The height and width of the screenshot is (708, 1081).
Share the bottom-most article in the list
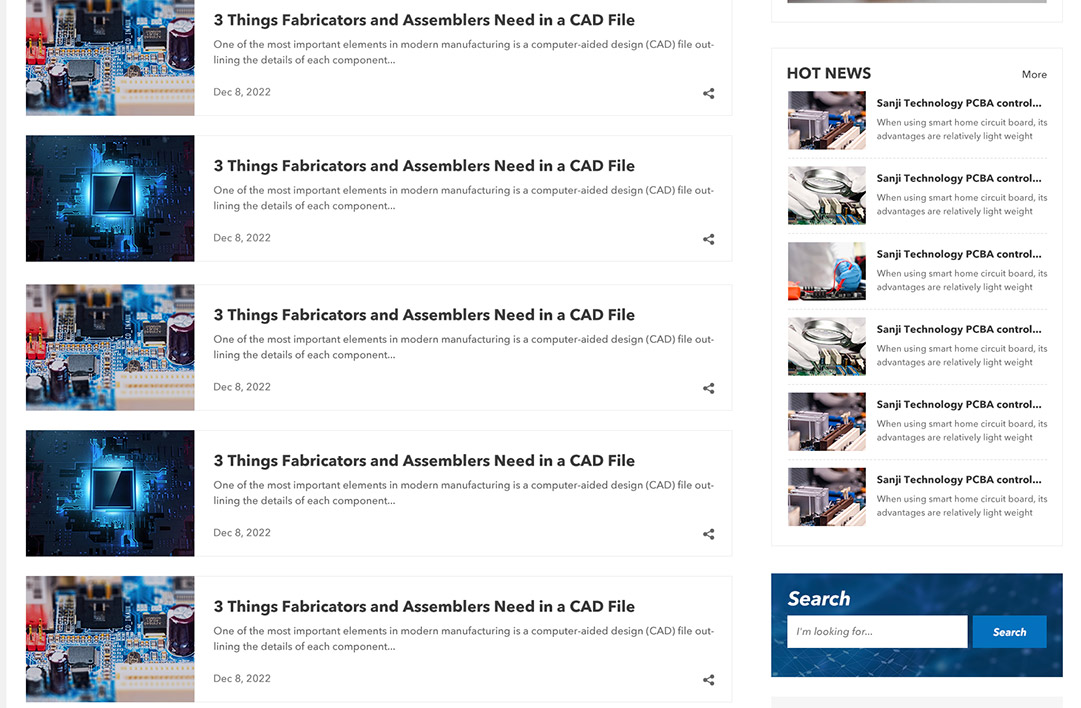[x=708, y=681]
